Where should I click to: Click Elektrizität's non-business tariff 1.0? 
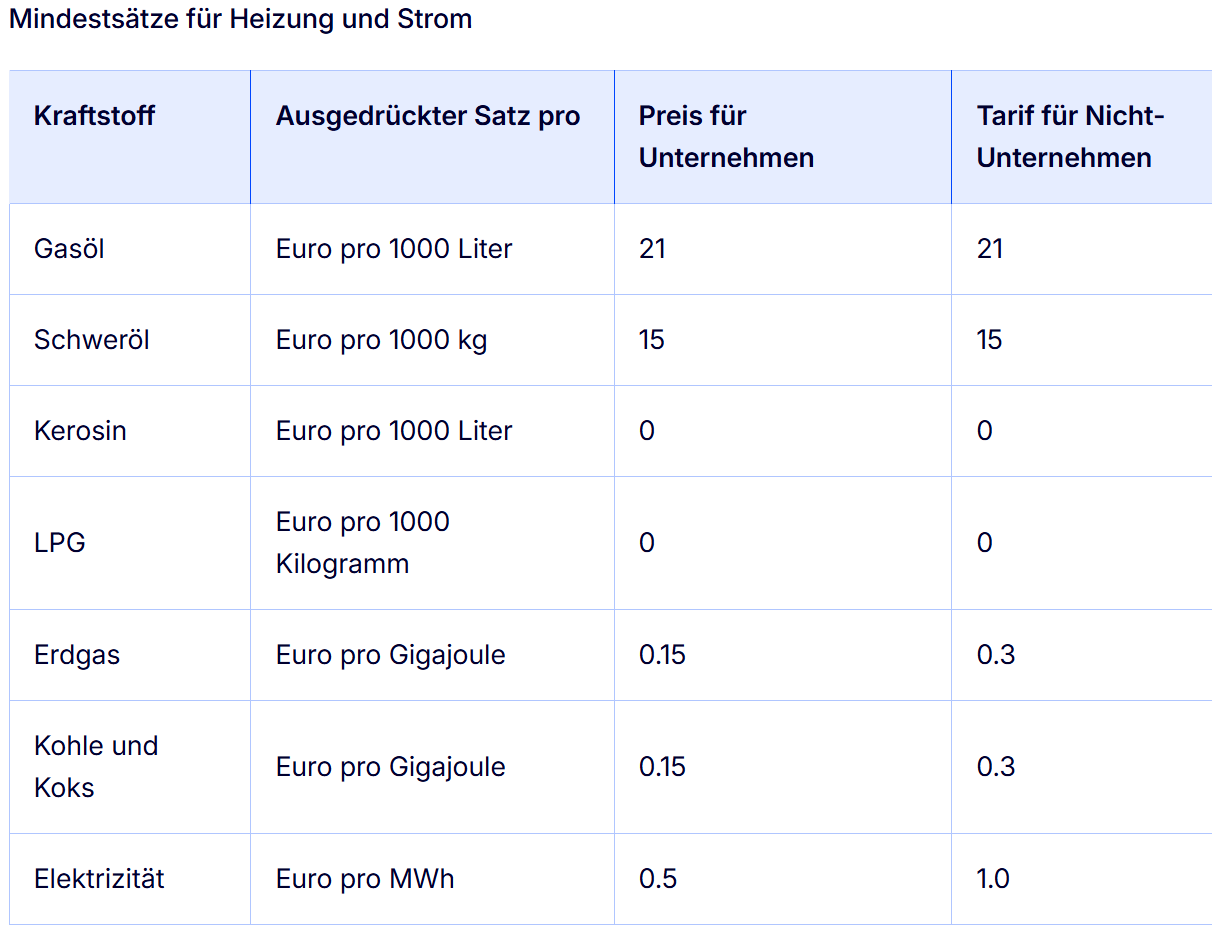(994, 879)
